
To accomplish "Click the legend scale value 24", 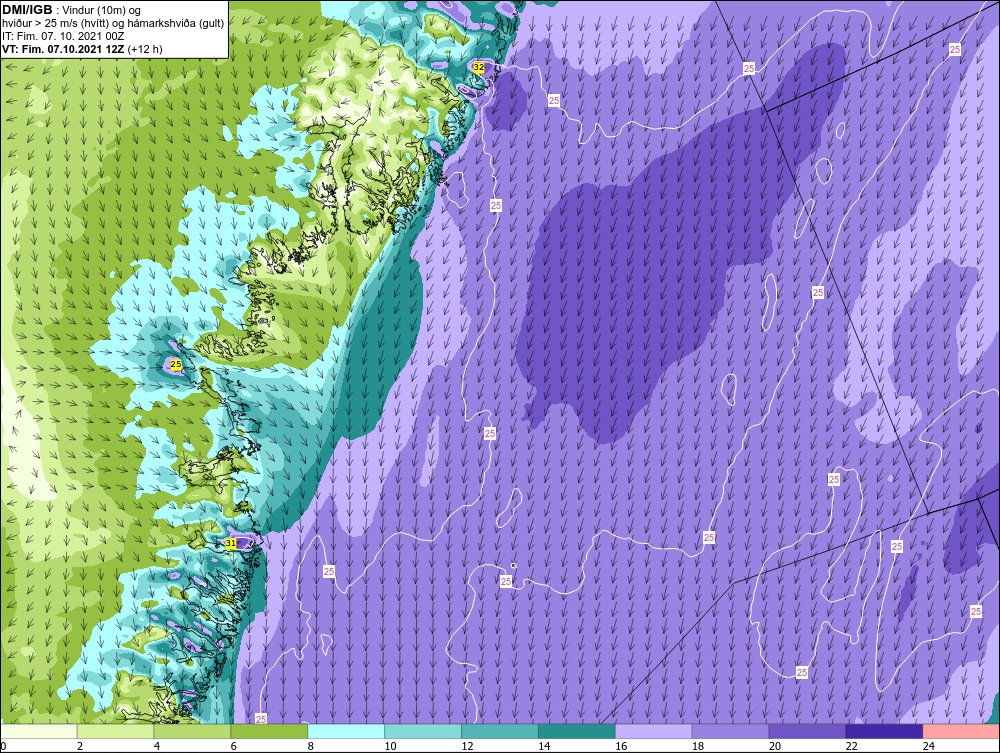I will [929, 746].
